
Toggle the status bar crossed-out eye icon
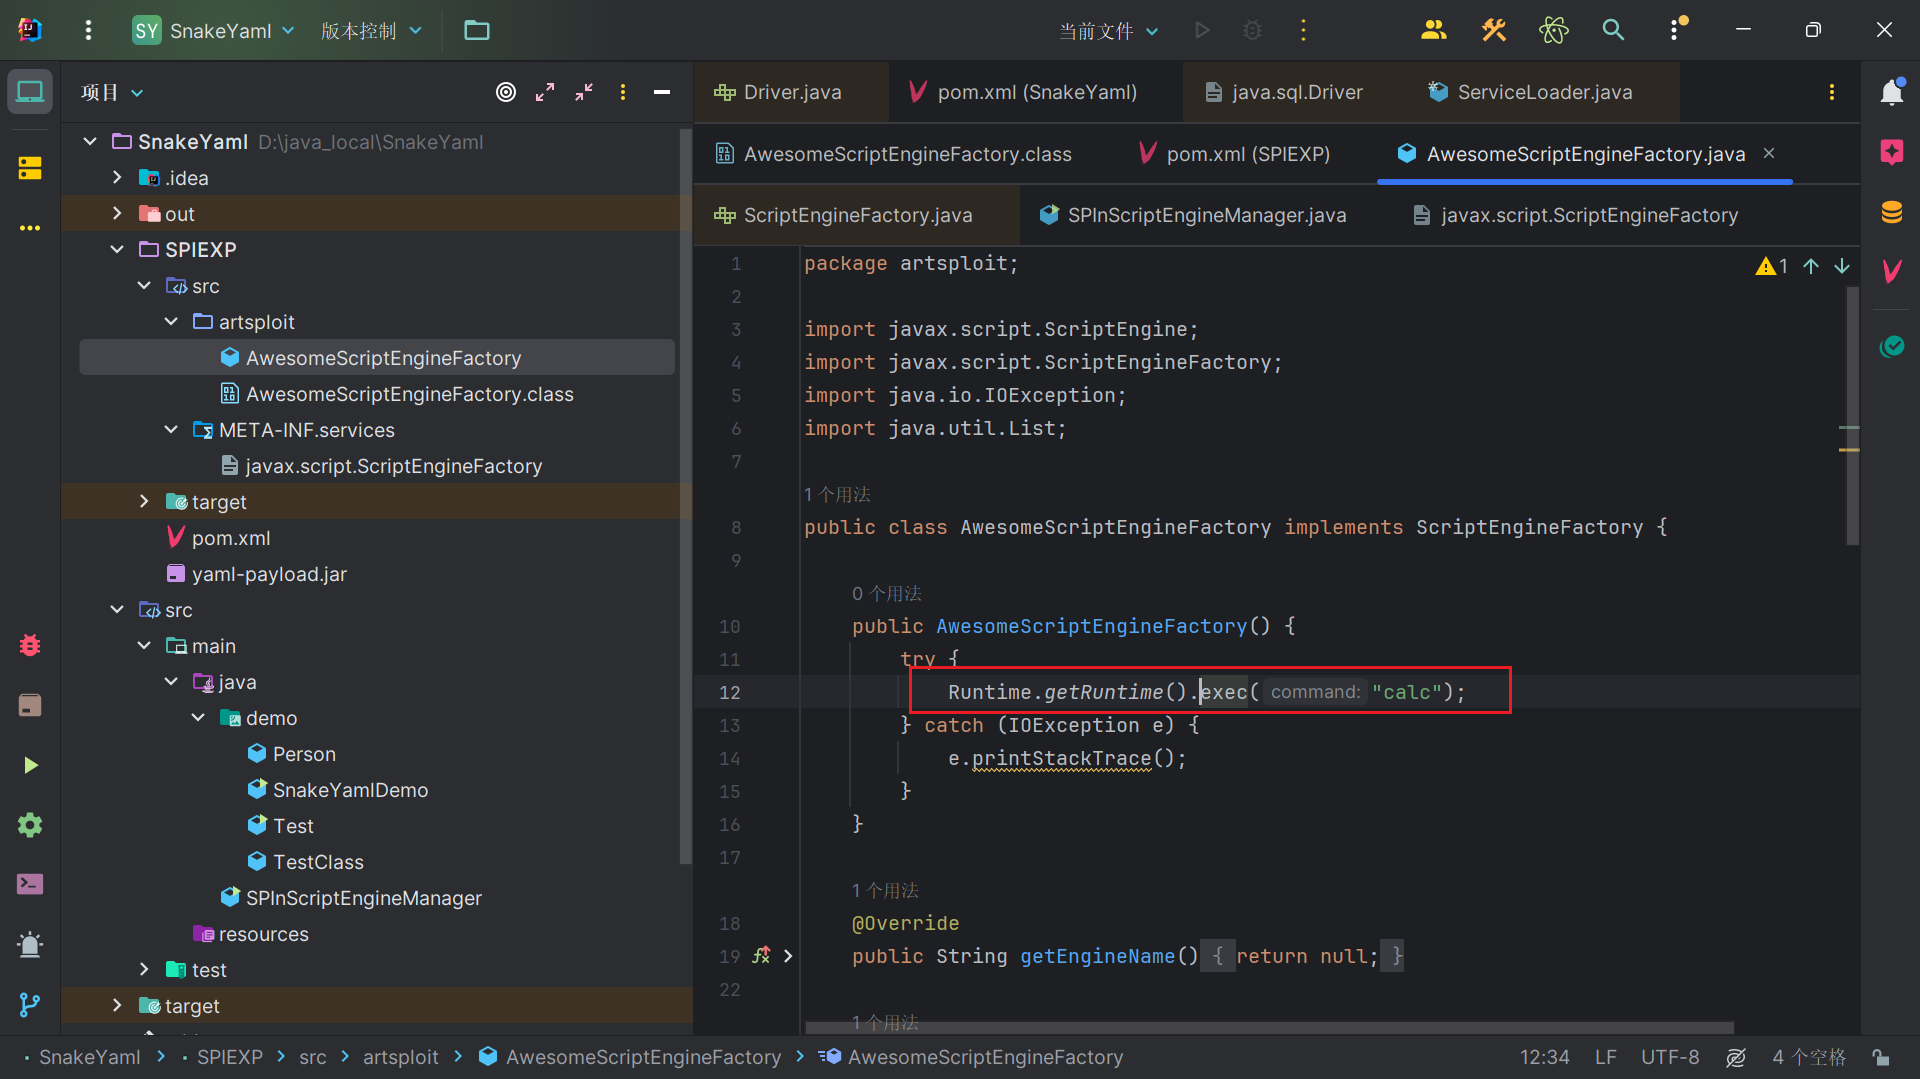[1736, 1057]
